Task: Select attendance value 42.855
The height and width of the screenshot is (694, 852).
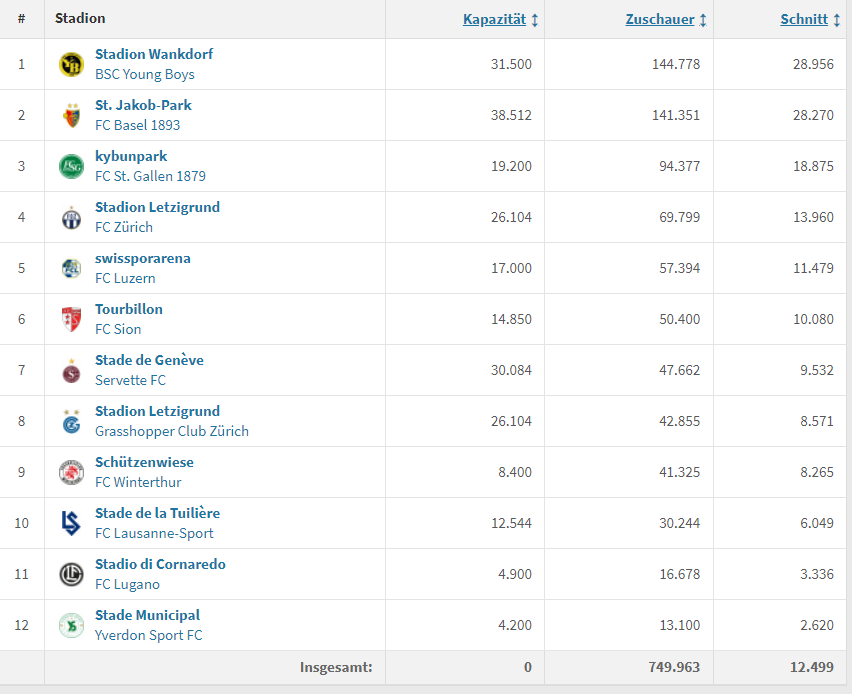Action: (x=680, y=421)
